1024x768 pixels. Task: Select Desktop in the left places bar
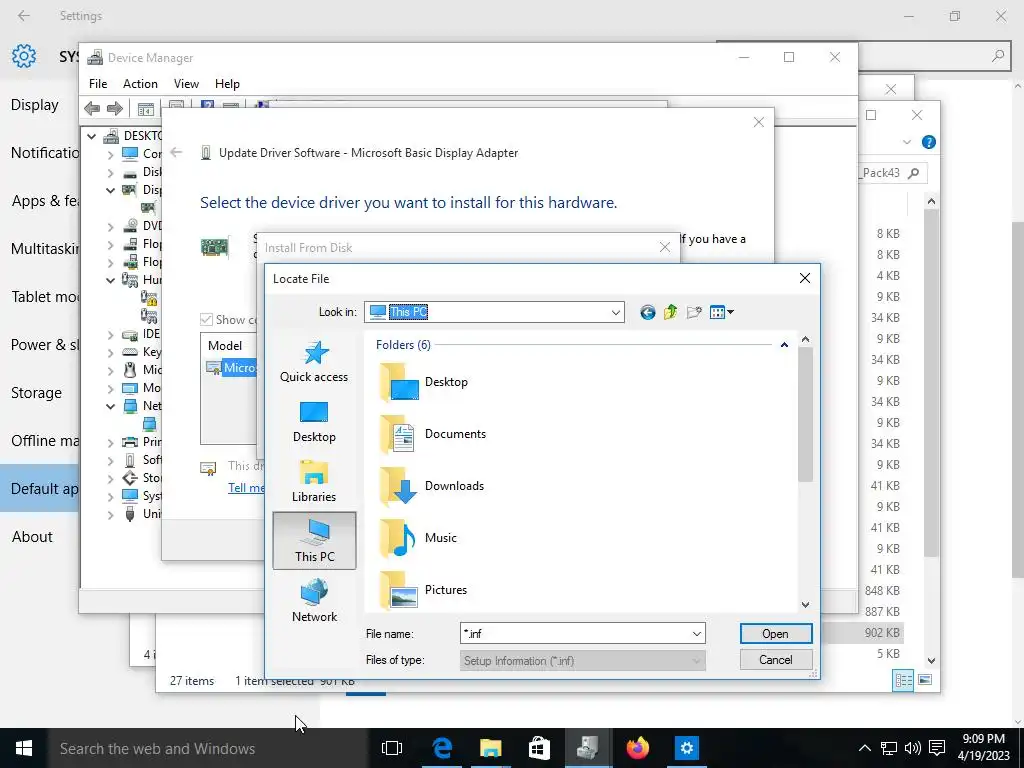[314, 422]
